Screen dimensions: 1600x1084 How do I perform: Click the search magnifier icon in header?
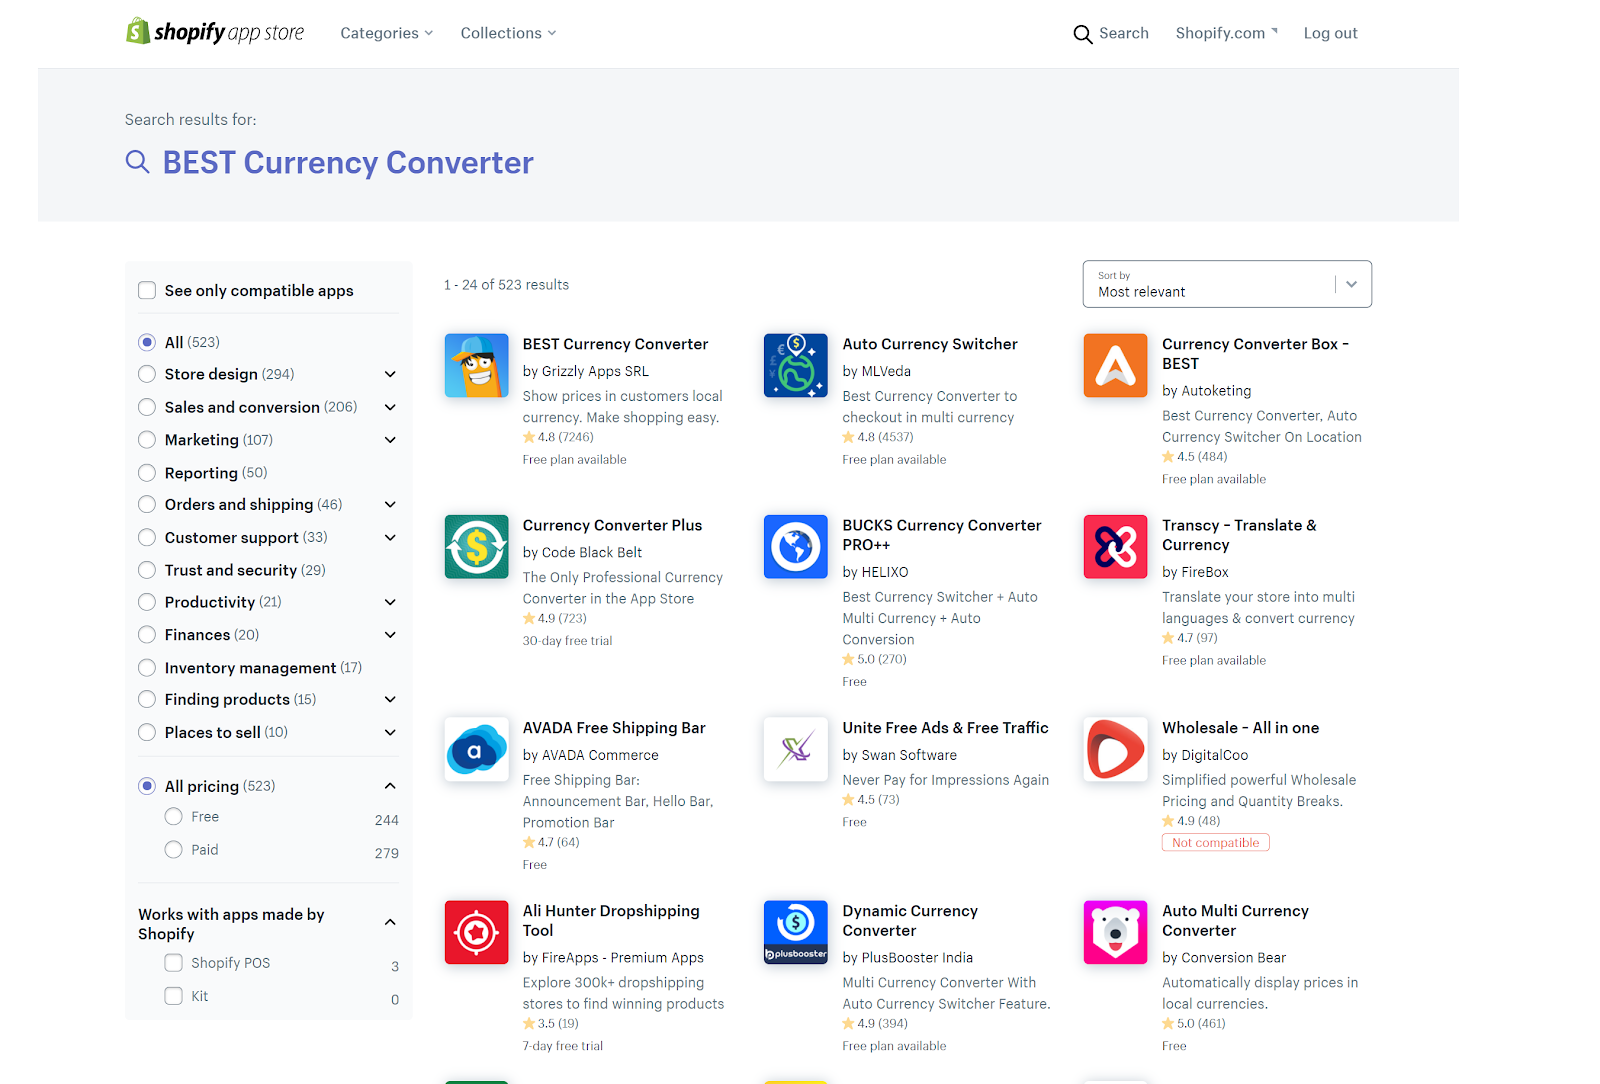click(x=1082, y=34)
